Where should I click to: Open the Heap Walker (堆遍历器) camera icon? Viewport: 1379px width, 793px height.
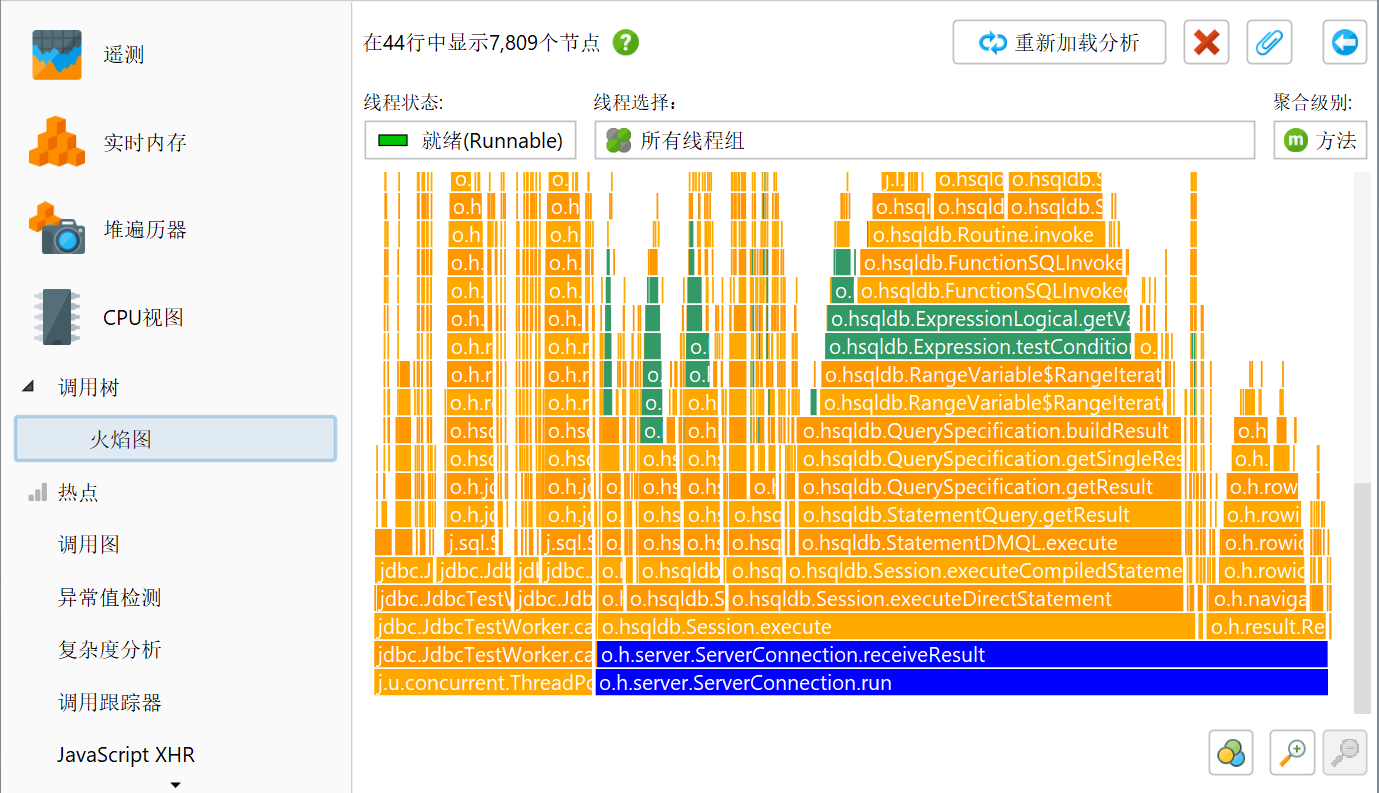57,229
